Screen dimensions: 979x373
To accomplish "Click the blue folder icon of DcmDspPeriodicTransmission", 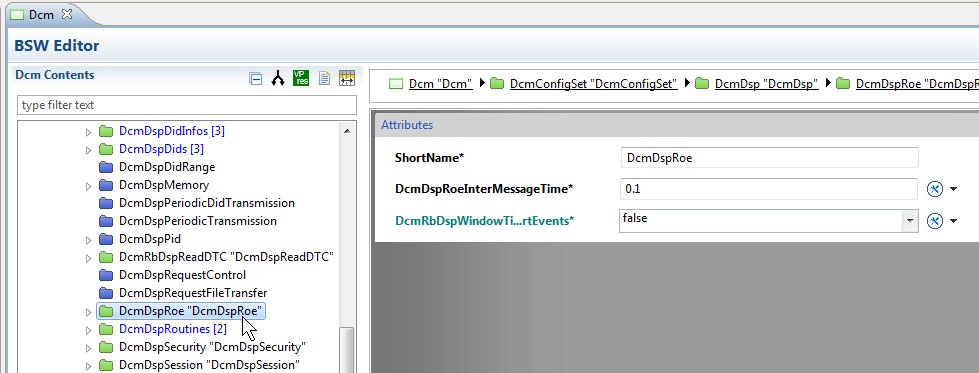I will pyautogui.click(x=106, y=221).
